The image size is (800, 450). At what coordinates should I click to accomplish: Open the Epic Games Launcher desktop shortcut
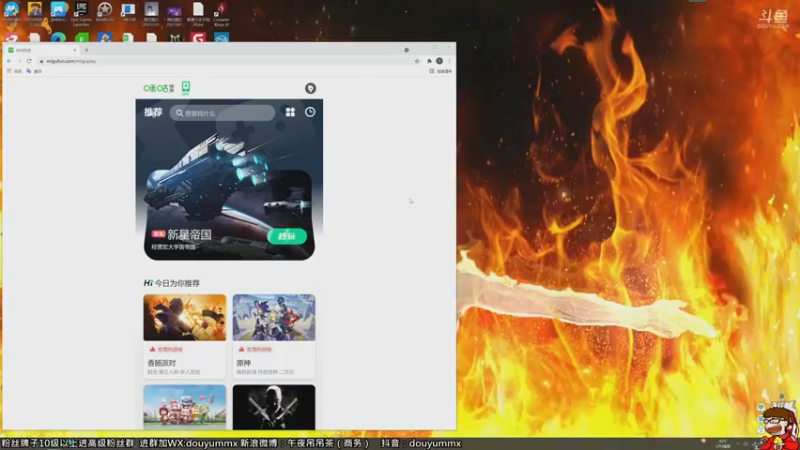(x=81, y=13)
